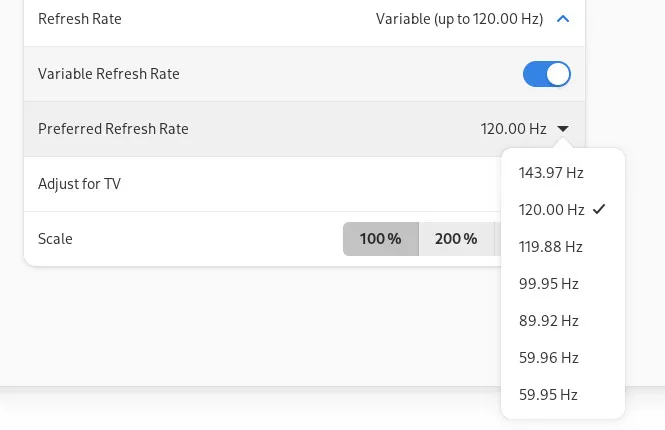Image resolution: width=665 pixels, height=430 pixels.
Task: Collapse the Refresh Rate chevron arrow
Action: tap(563, 18)
